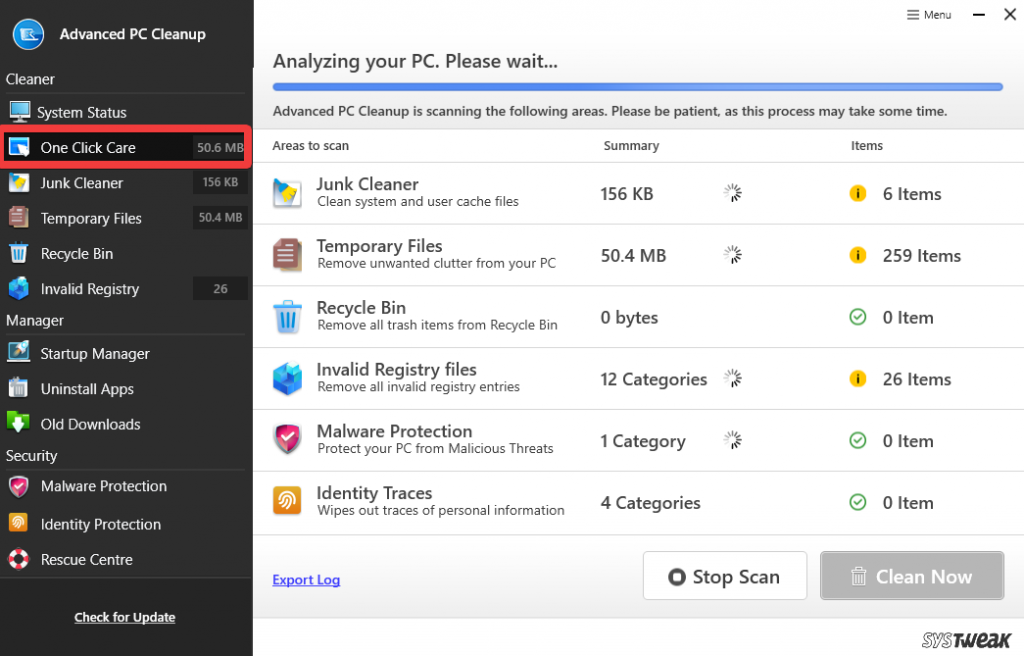Click the 1 Category summary text

tap(643, 441)
